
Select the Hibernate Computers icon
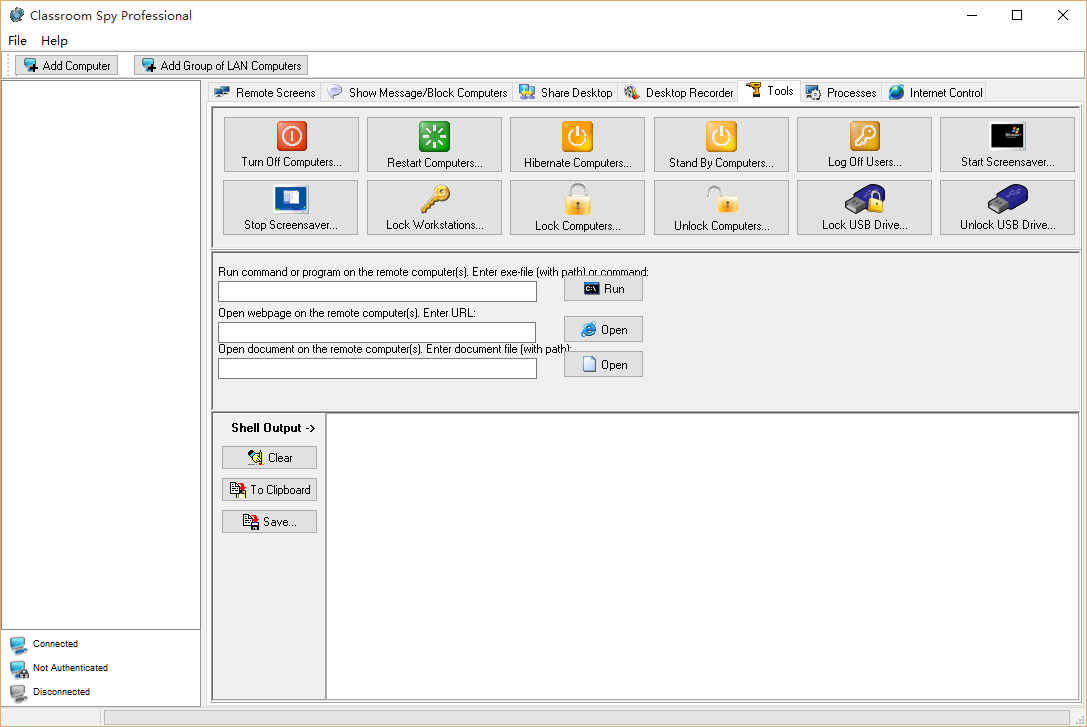[577, 136]
